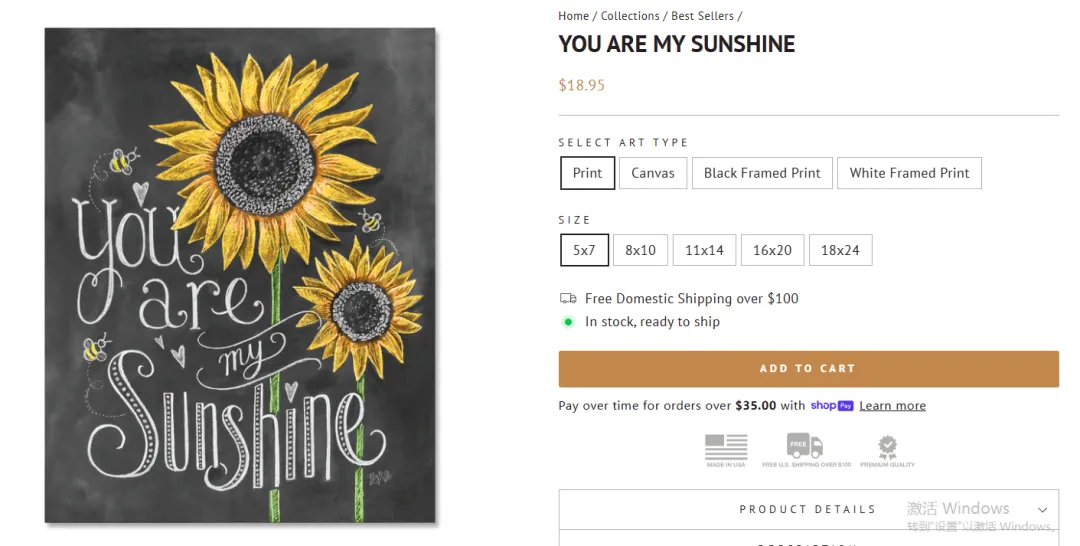The image size is (1080, 546).
Task: Choose the White Framed Print option
Action: pyautogui.click(x=909, y=173)
